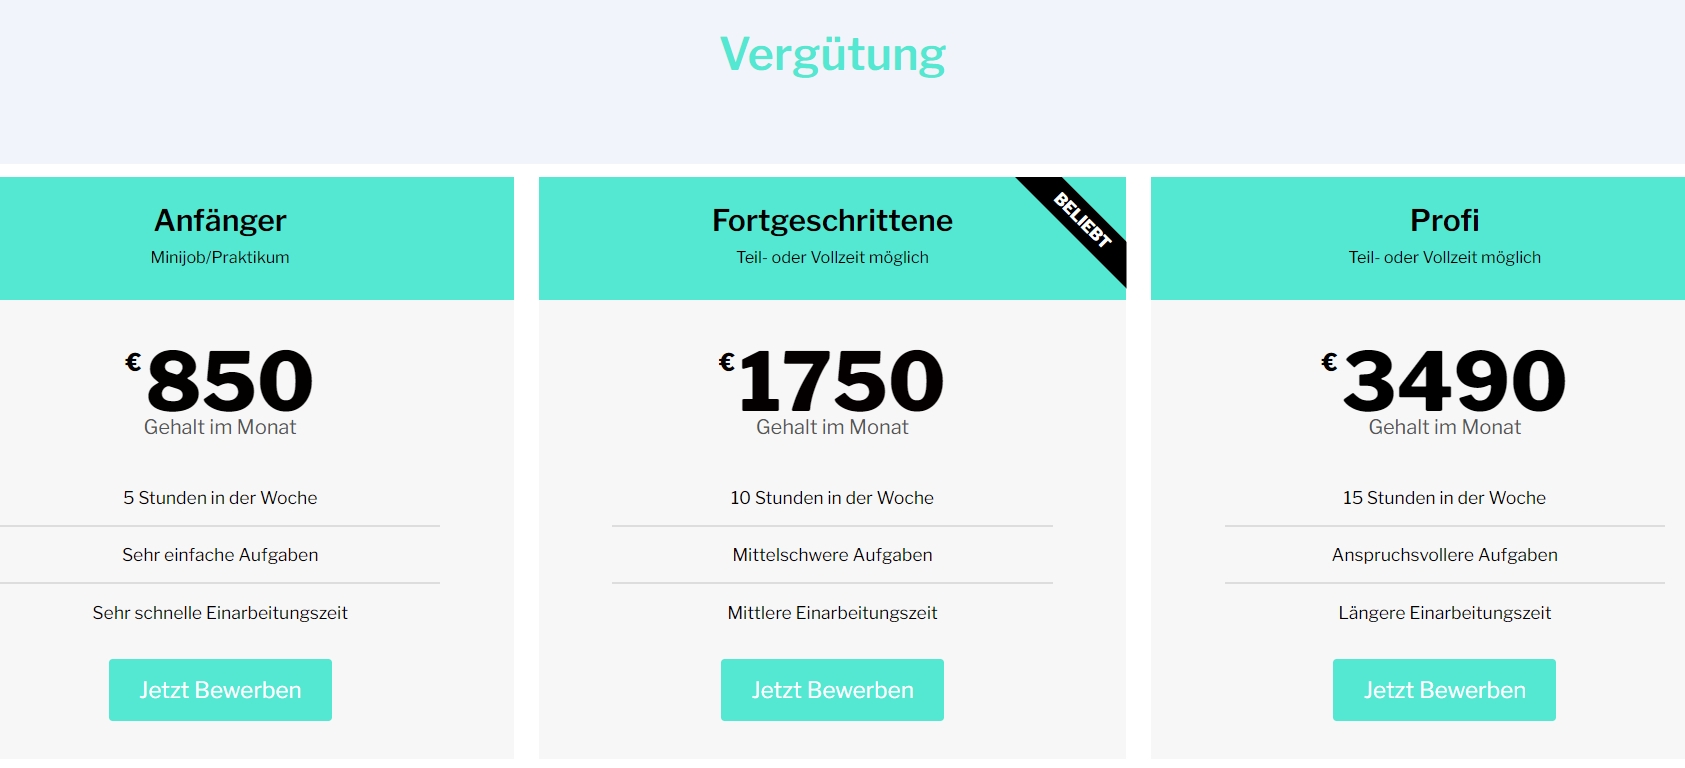
Task: Click the euro symbol beside 3490
Action: coord(1329,362)
